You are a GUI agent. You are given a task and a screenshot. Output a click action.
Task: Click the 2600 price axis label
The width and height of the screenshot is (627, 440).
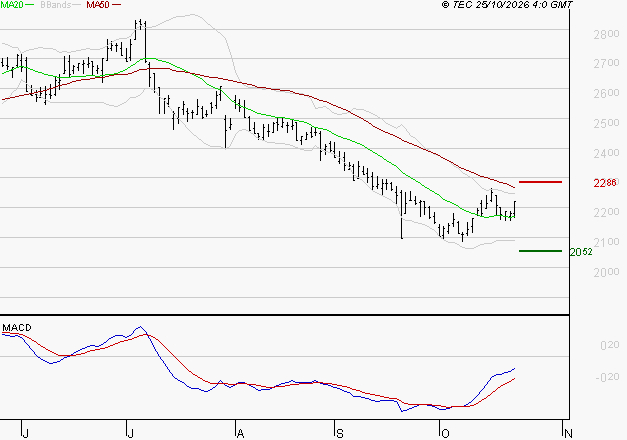(606, 93)
